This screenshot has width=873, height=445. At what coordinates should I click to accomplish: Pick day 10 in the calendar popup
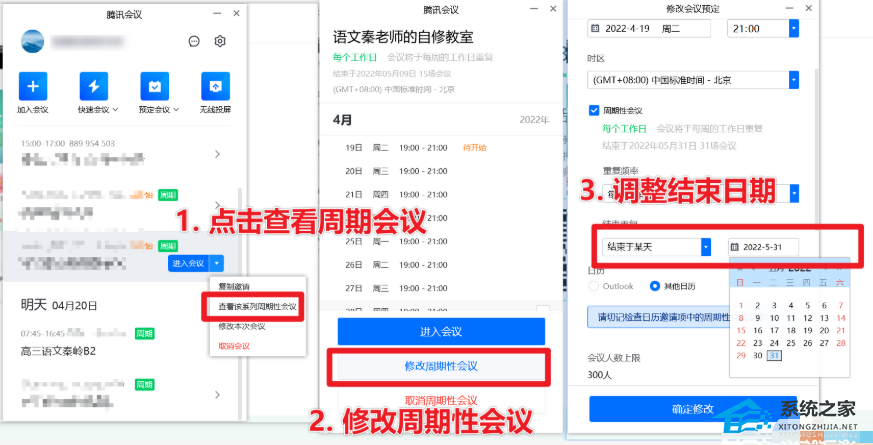(774, 318)
